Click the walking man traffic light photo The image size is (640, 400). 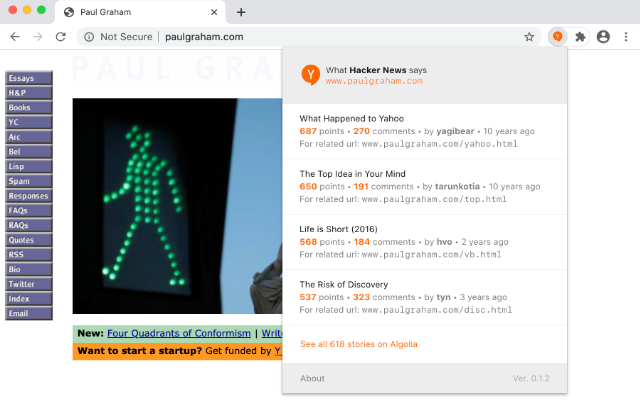tap(177, 206)
